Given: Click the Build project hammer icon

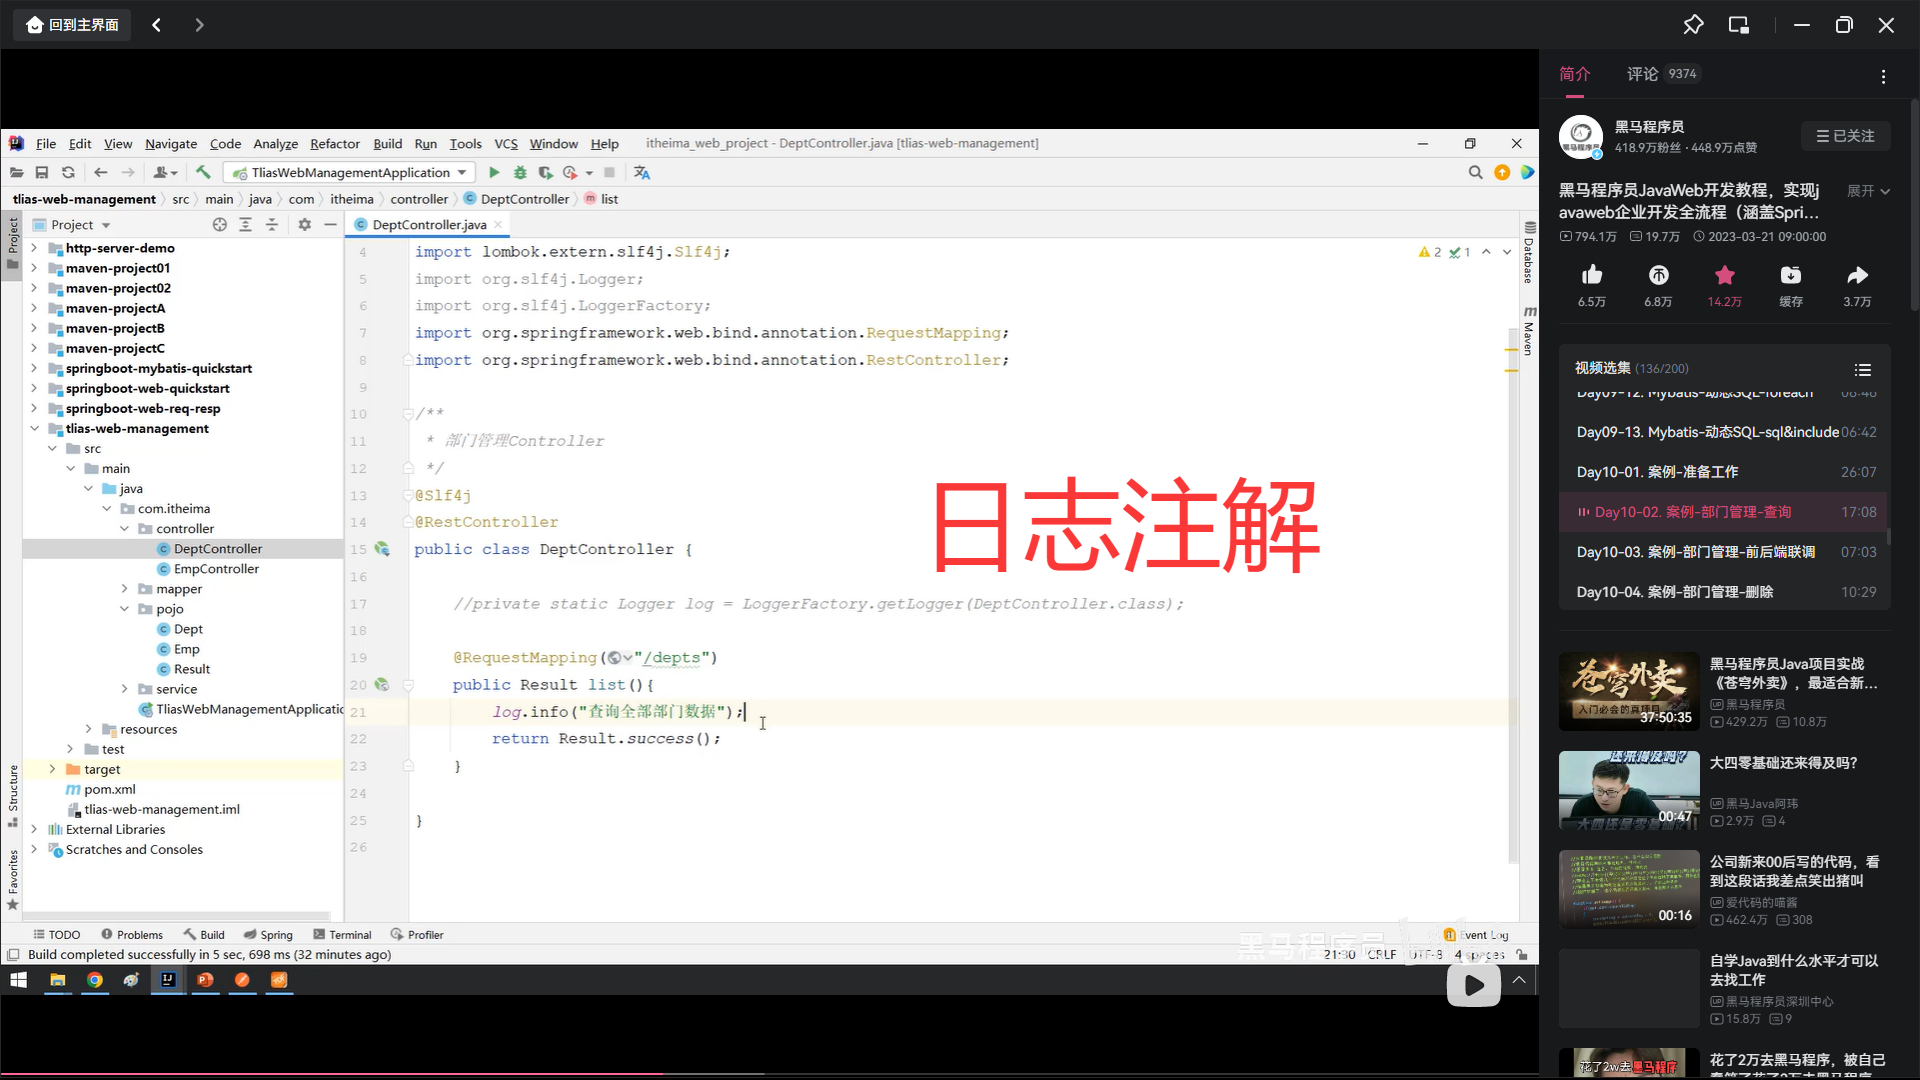Looking at the screenshot, I should (x=203, y=172).
